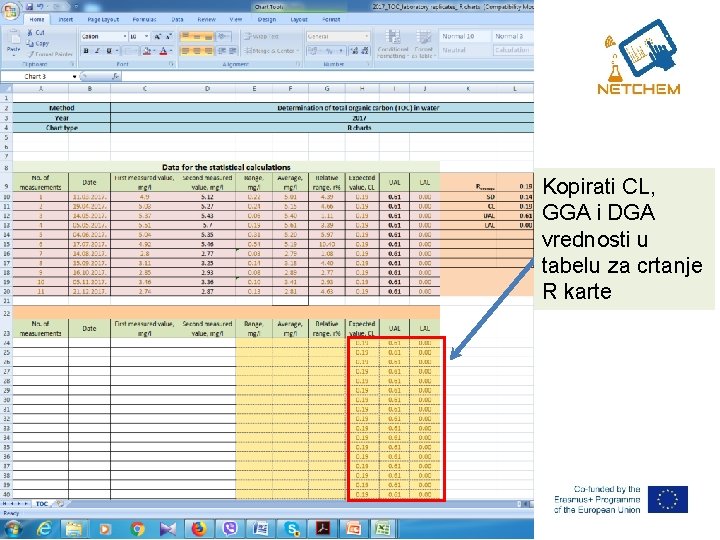This screenshot has height=540, width=720.
Task: Open the View ribbon tab
Action: tap(235, 19)
